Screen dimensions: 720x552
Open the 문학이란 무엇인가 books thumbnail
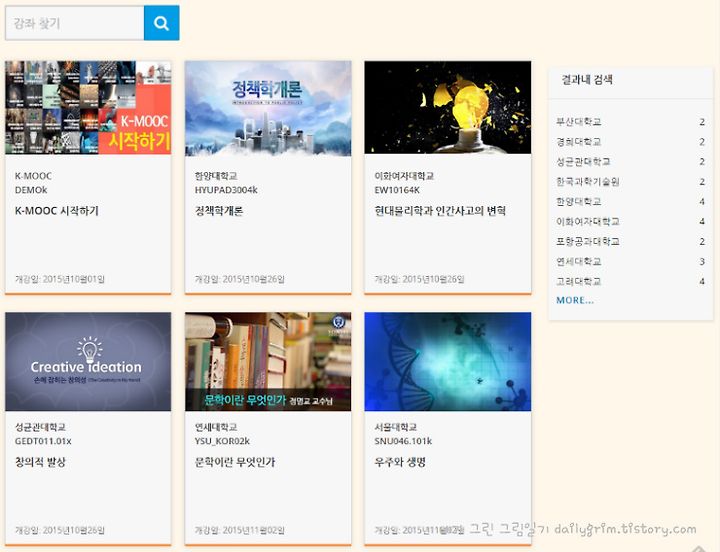click(x=268, y=362)
